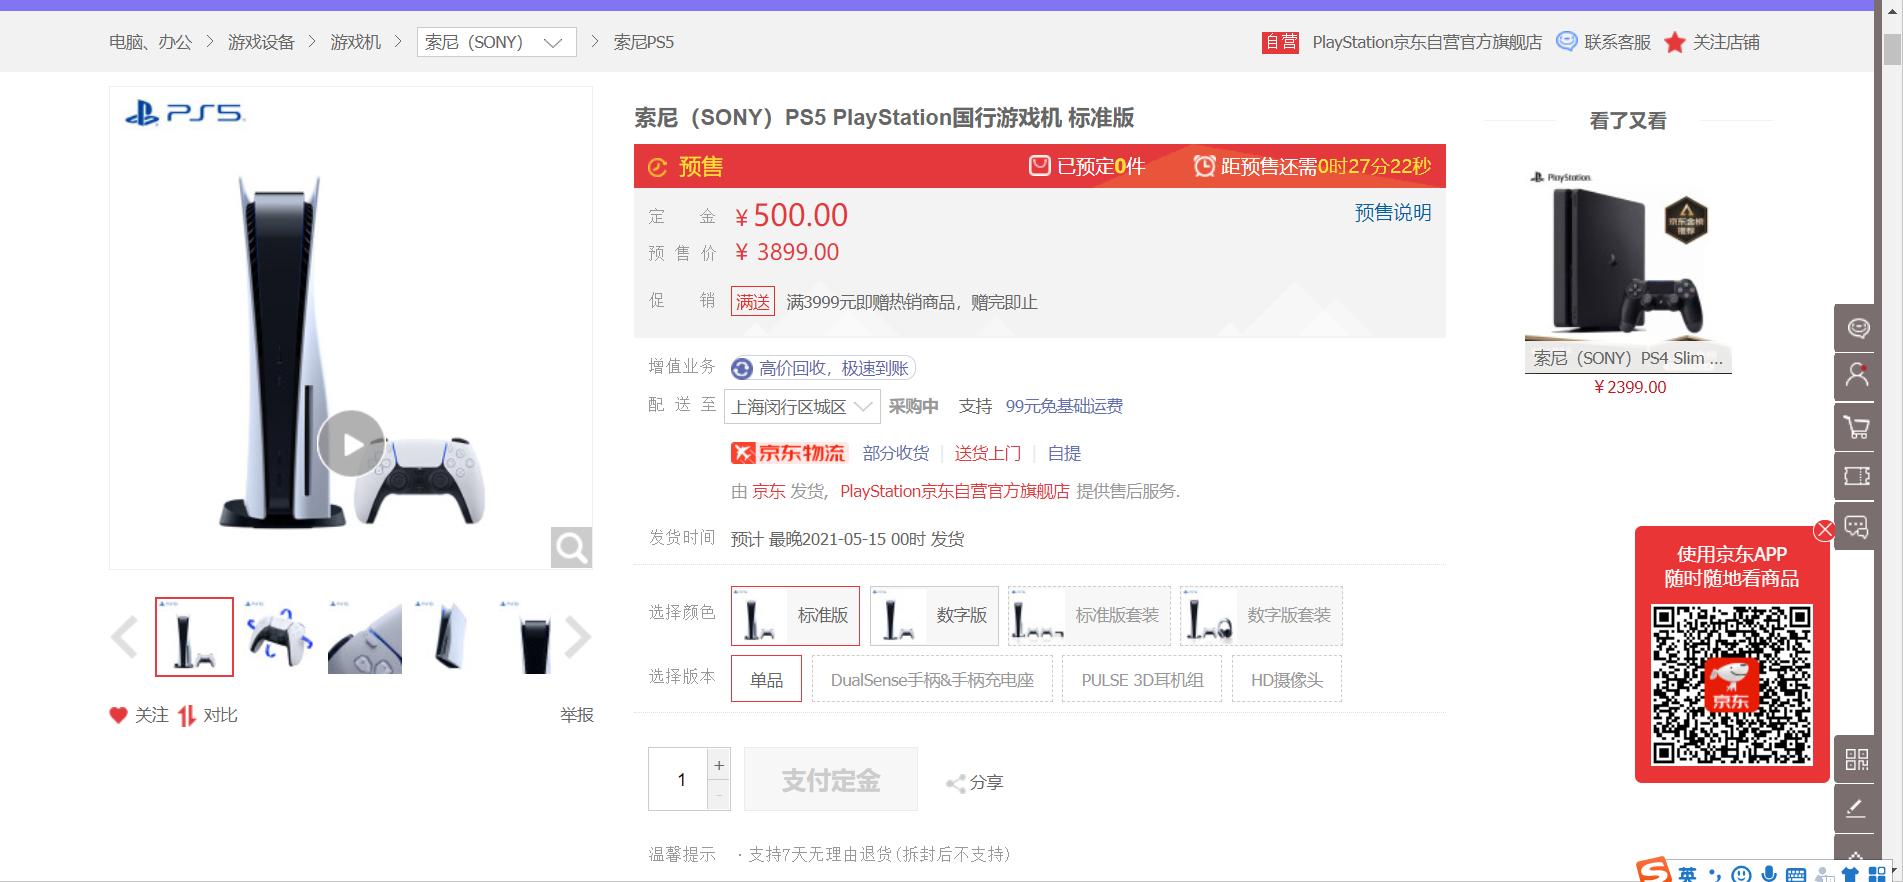Open the user account sidebar icon
The width and height of the screenshot is (1903, 882).
[x=1856, y=376]
